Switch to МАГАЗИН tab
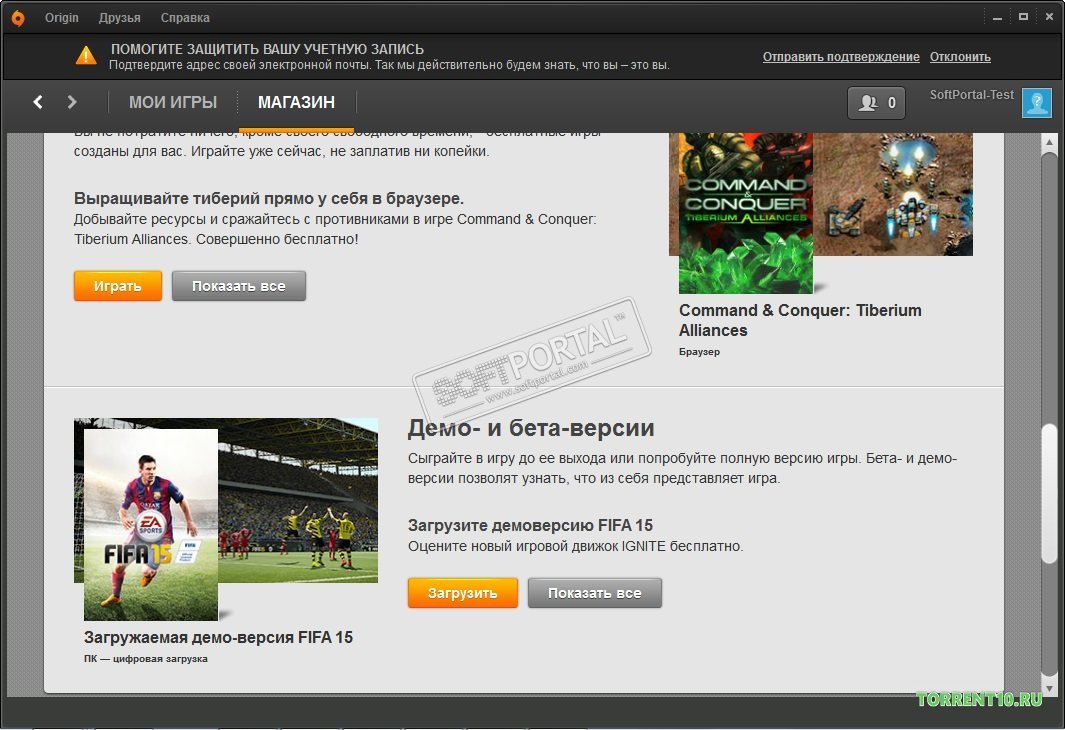Image resolution: width=1065 pixels, height=730 pixels. 296,102
